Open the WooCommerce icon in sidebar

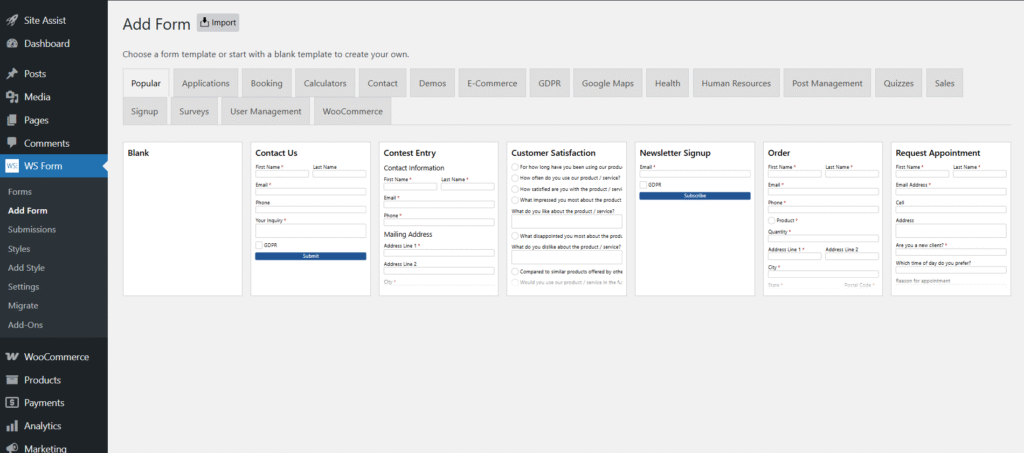(x=12, y=357)
